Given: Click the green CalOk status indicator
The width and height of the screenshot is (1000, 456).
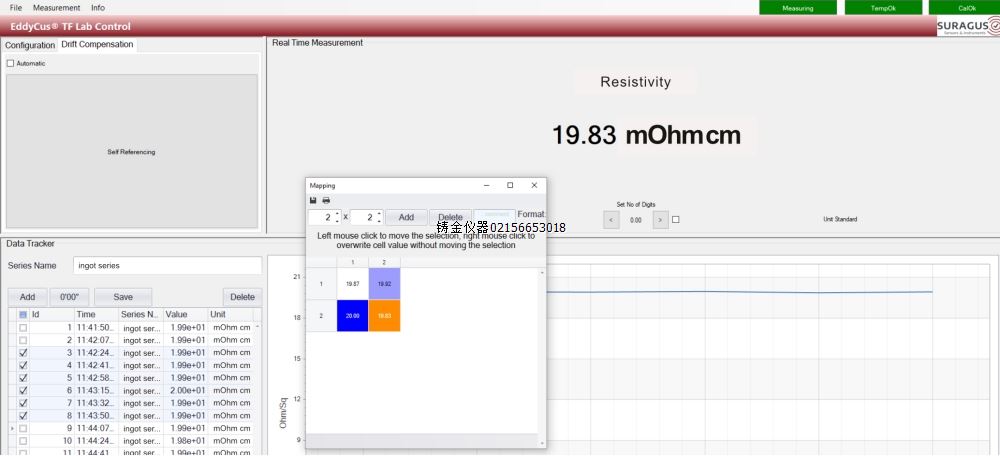Looking at the screenshot, I should (x=965, y=7).
